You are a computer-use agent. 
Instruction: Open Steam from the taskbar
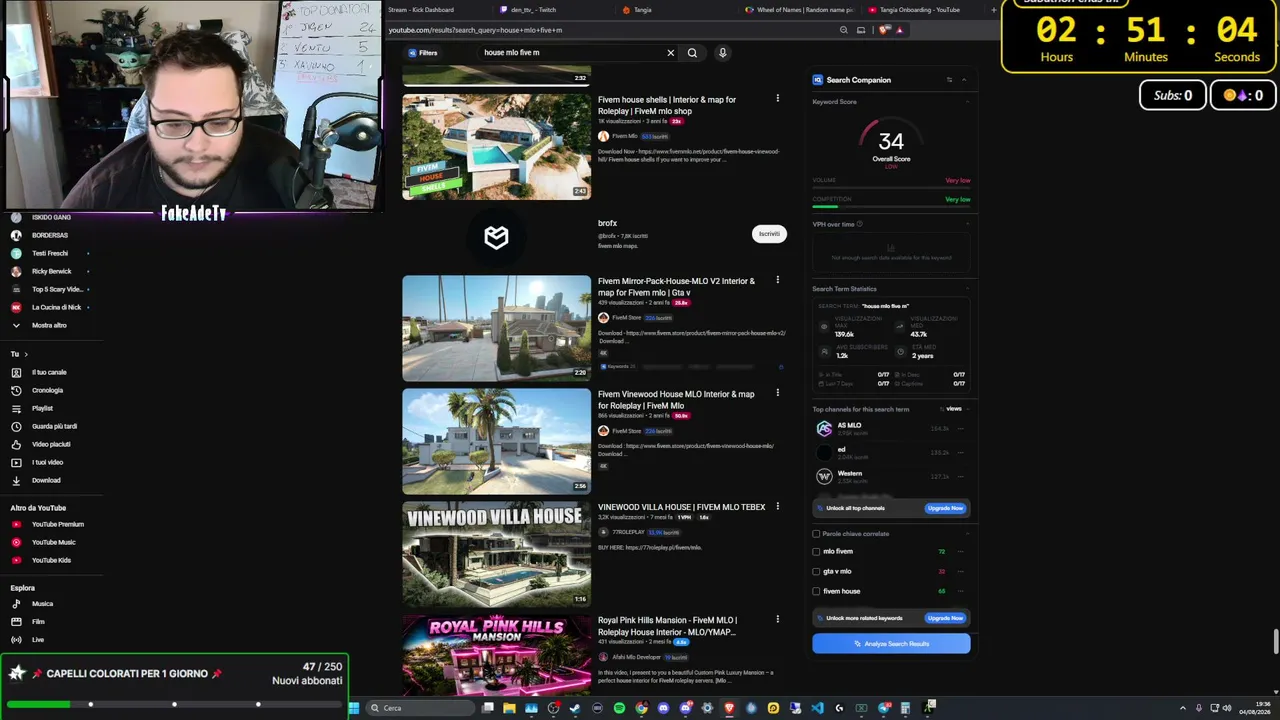click(x=575, y=708)
